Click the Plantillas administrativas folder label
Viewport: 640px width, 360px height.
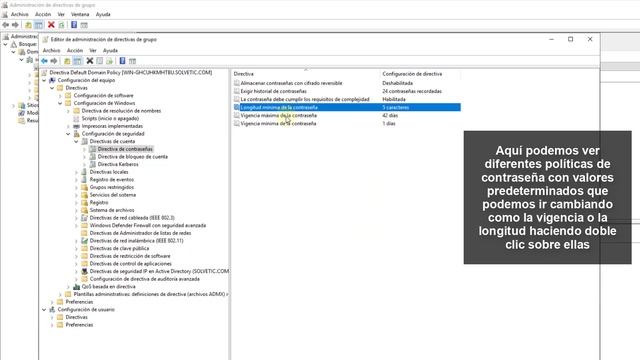point(150,294)
